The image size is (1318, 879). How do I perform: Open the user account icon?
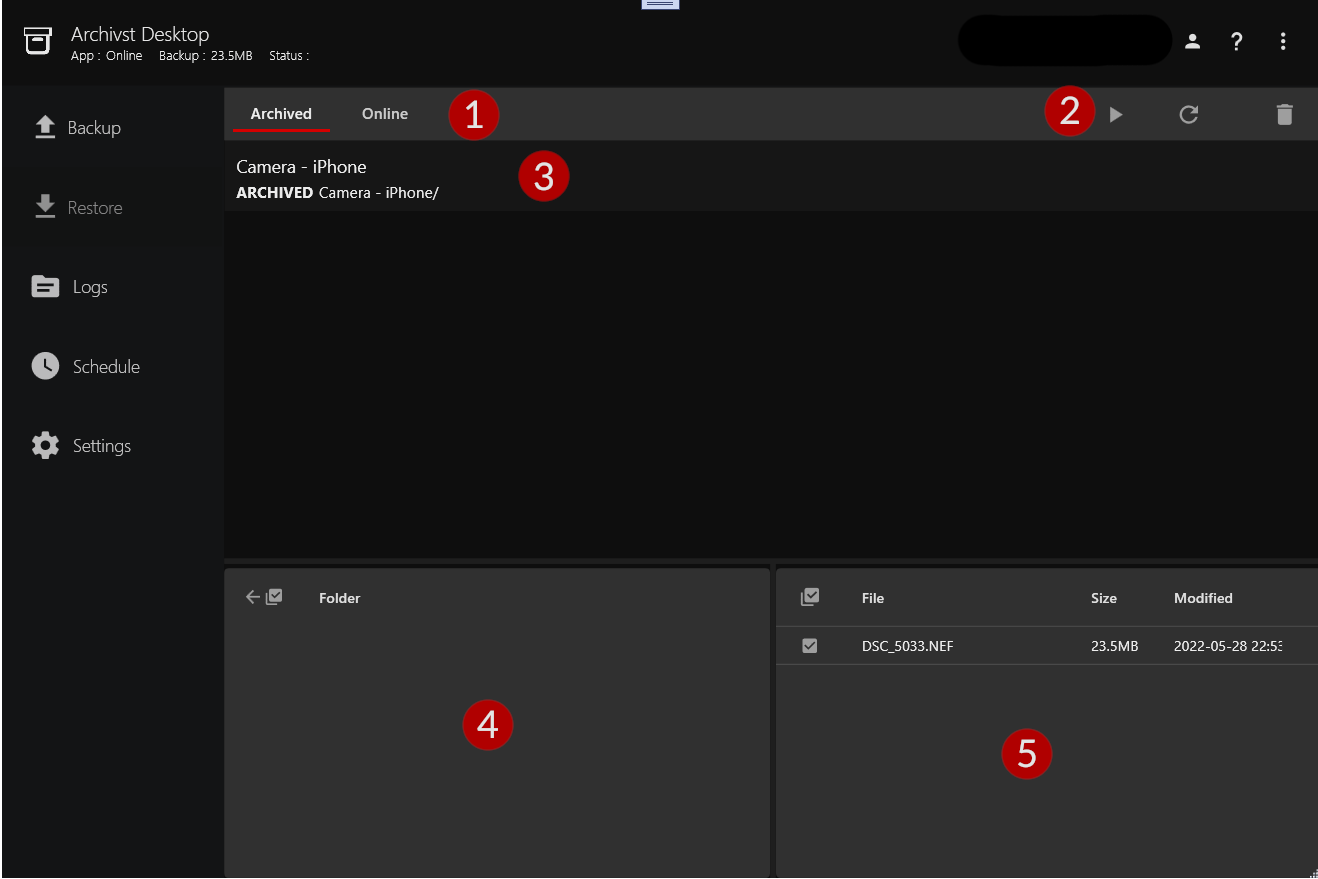(1192, 42)
